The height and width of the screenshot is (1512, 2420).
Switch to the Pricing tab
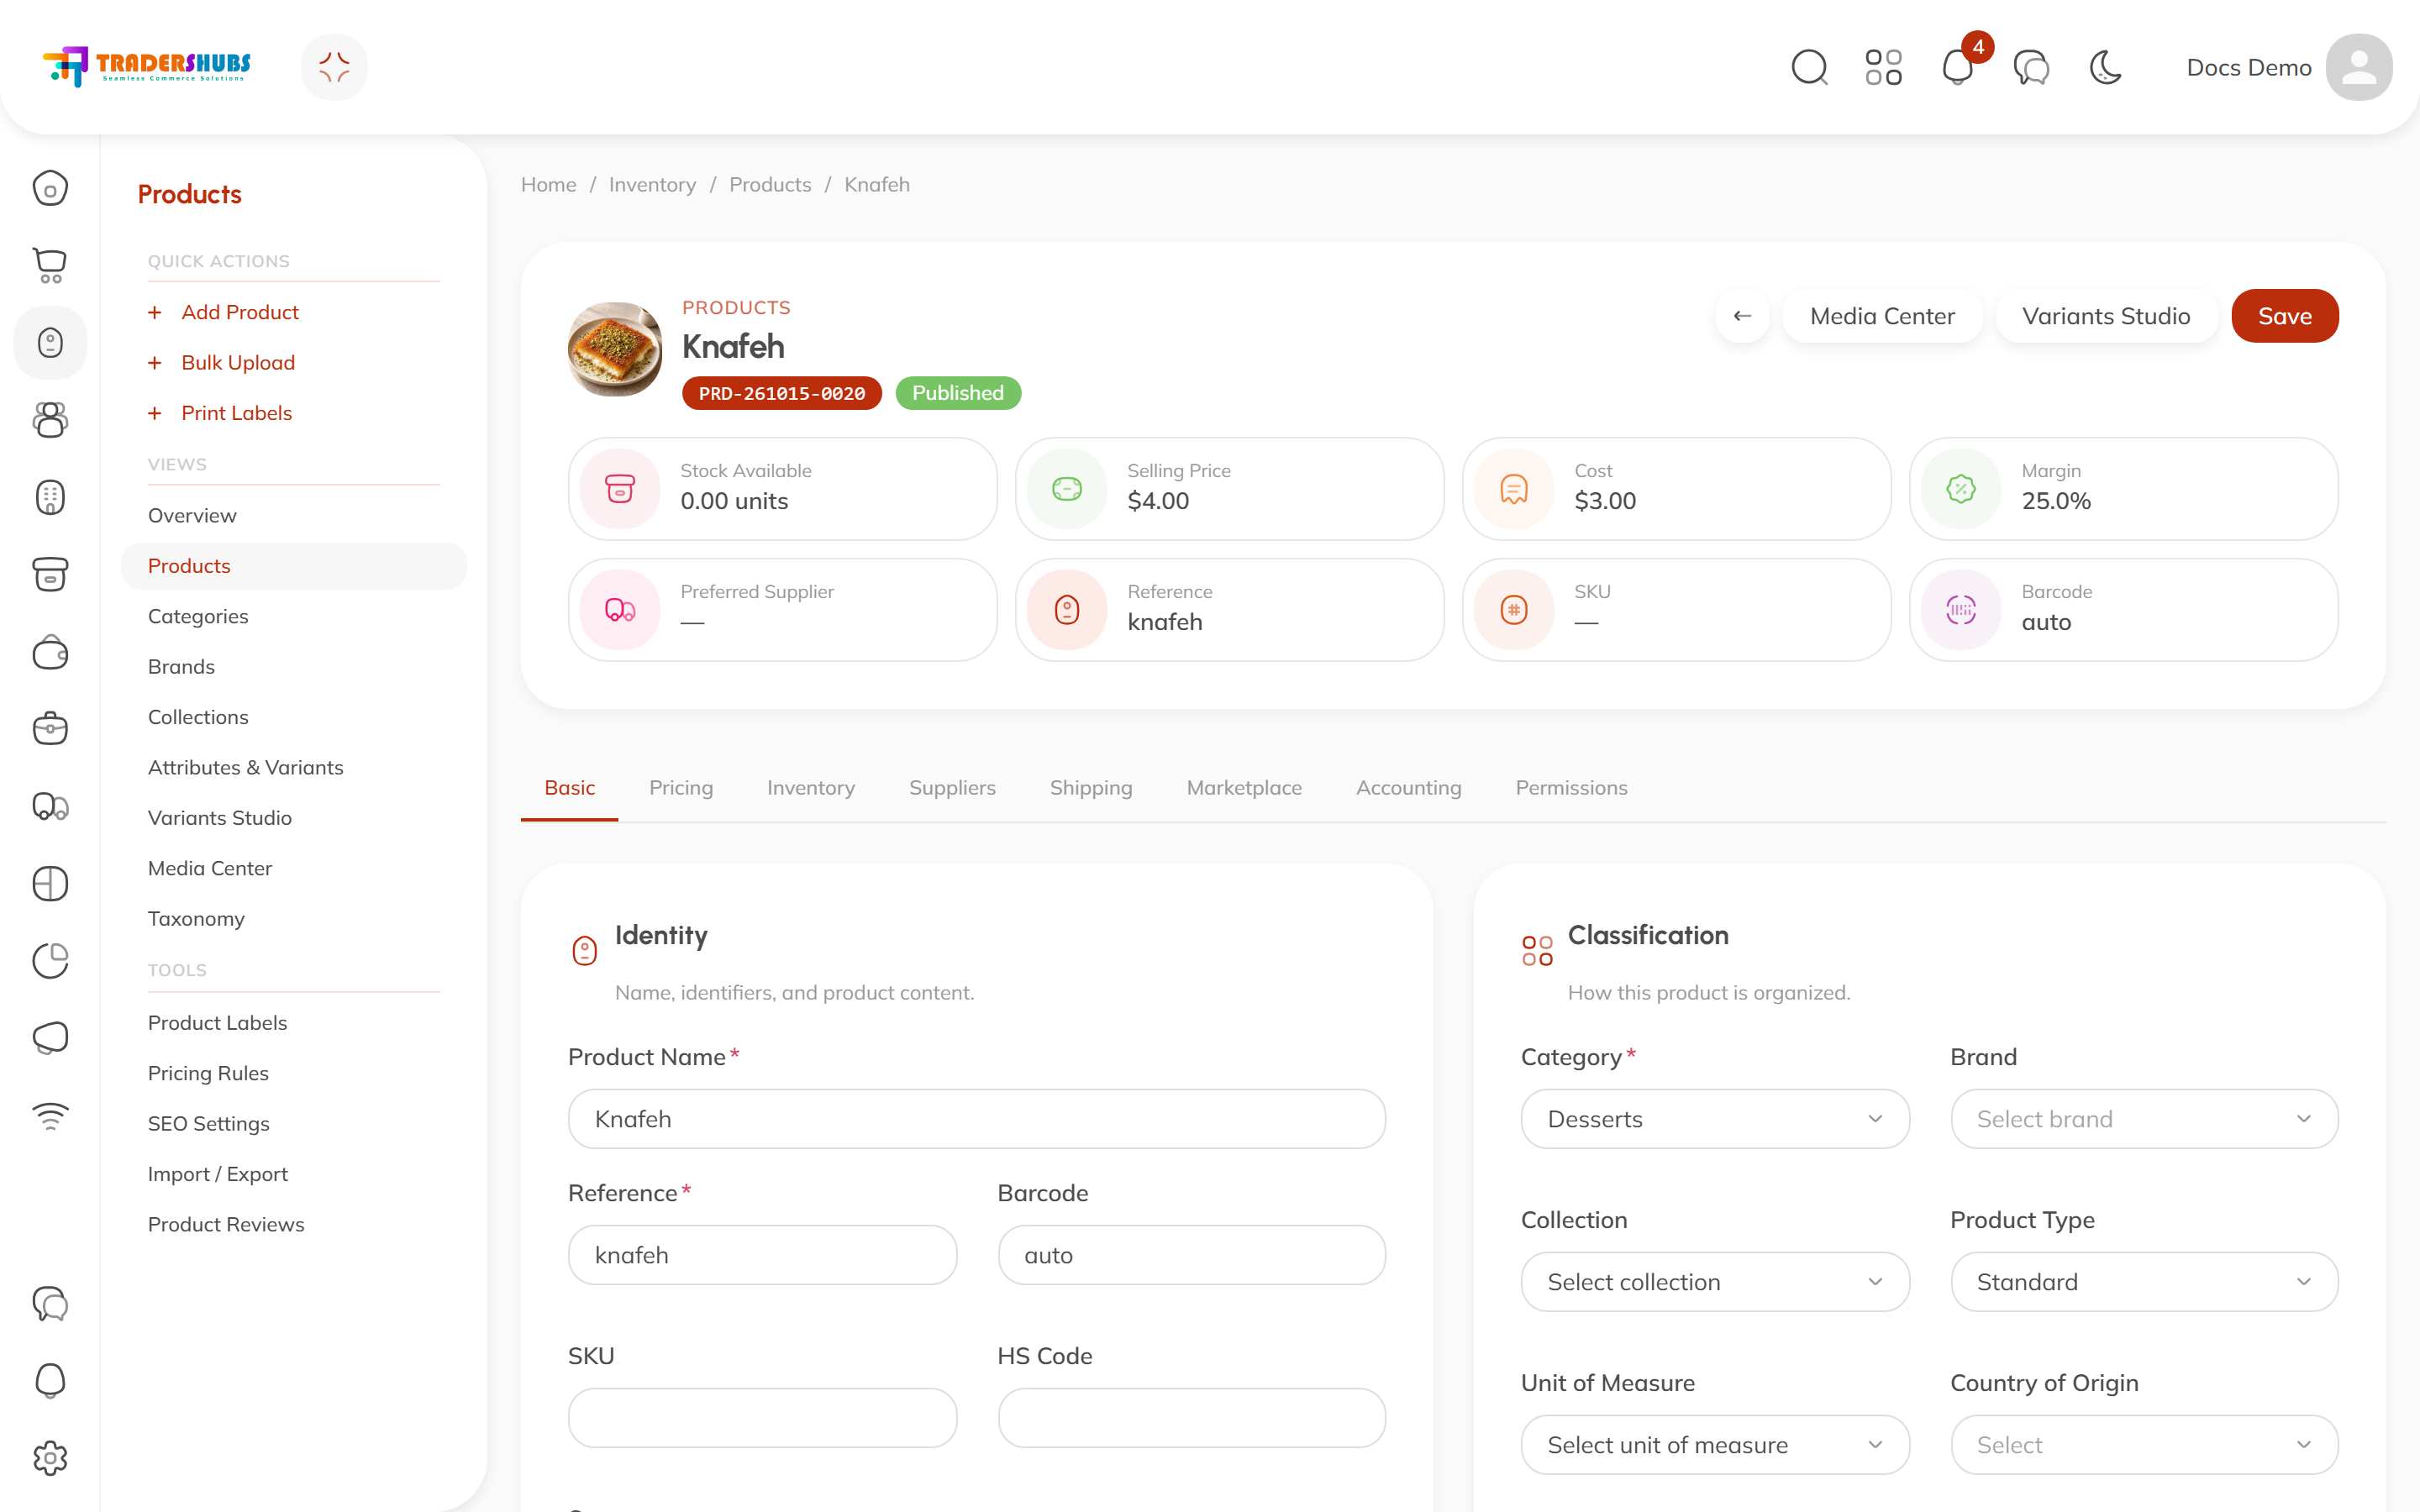pyautogui.click(x=681, y=788)
